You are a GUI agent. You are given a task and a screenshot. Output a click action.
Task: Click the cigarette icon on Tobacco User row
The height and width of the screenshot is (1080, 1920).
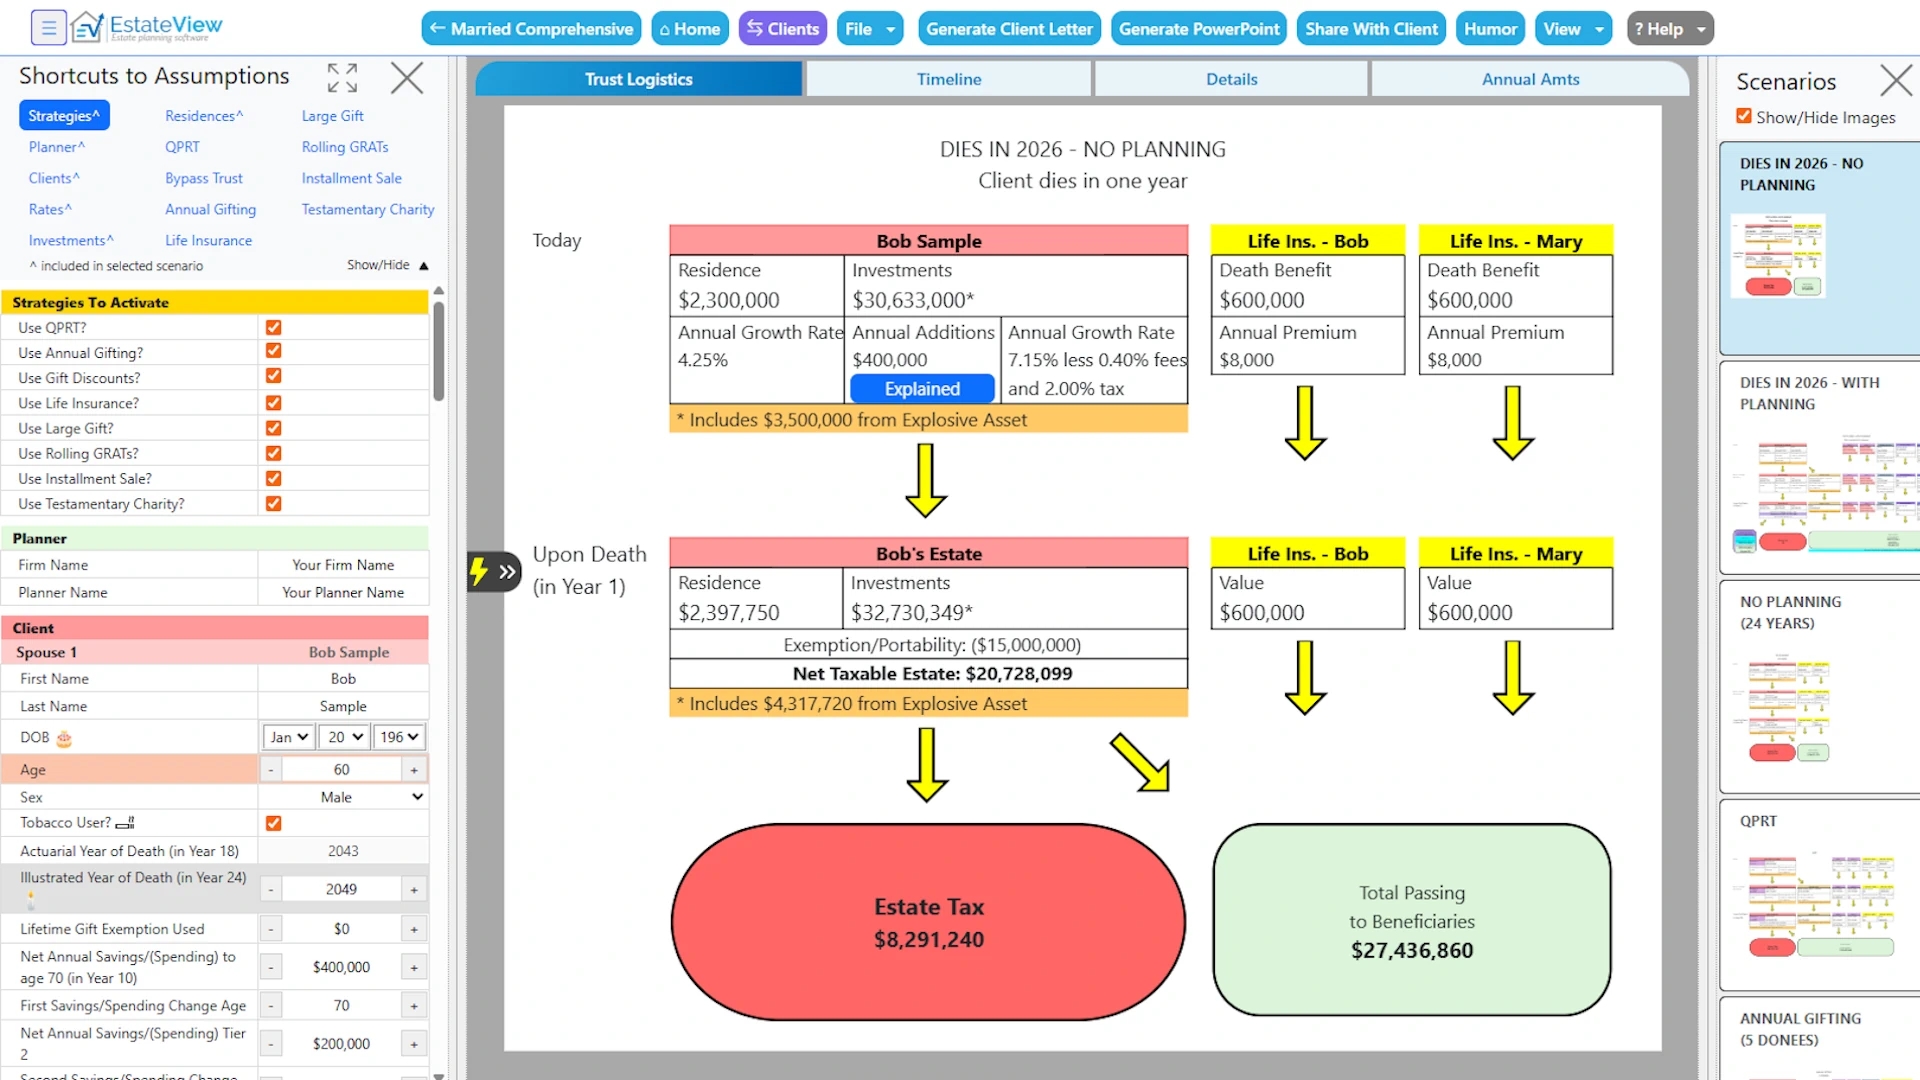pos(124,823)
